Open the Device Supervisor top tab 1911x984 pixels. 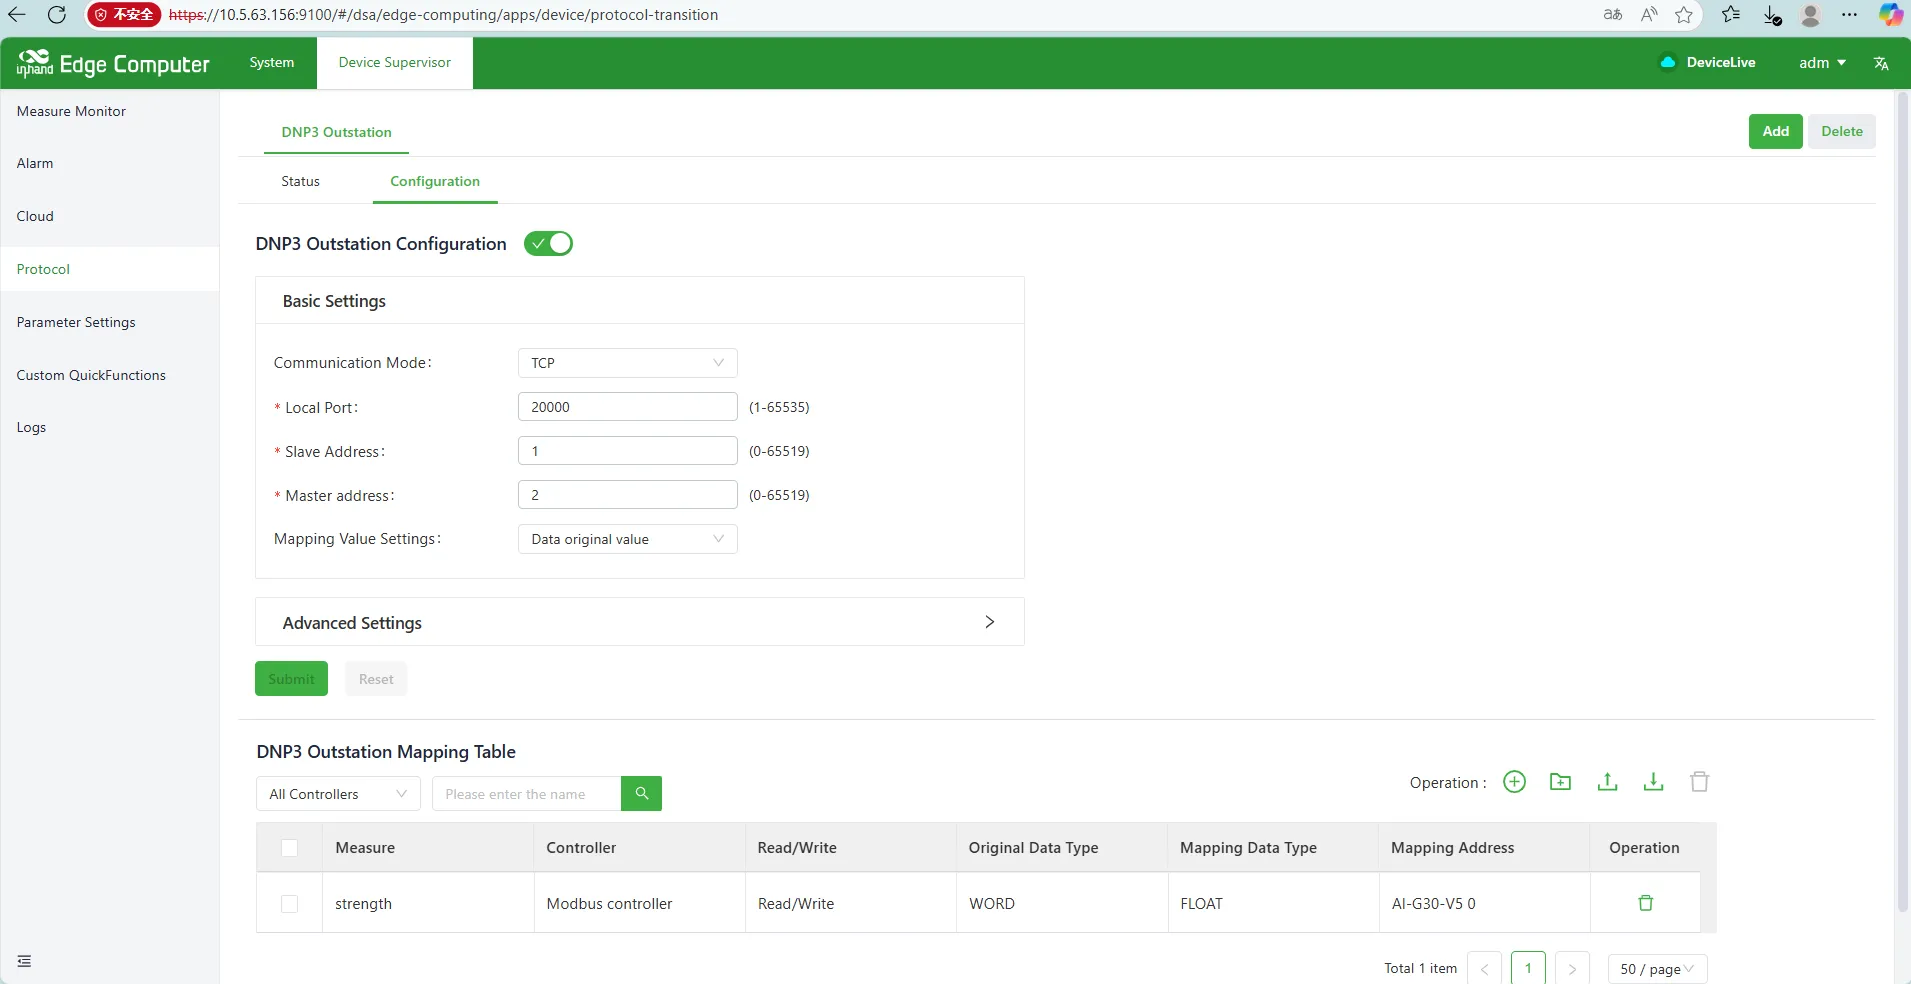point(395,62)
